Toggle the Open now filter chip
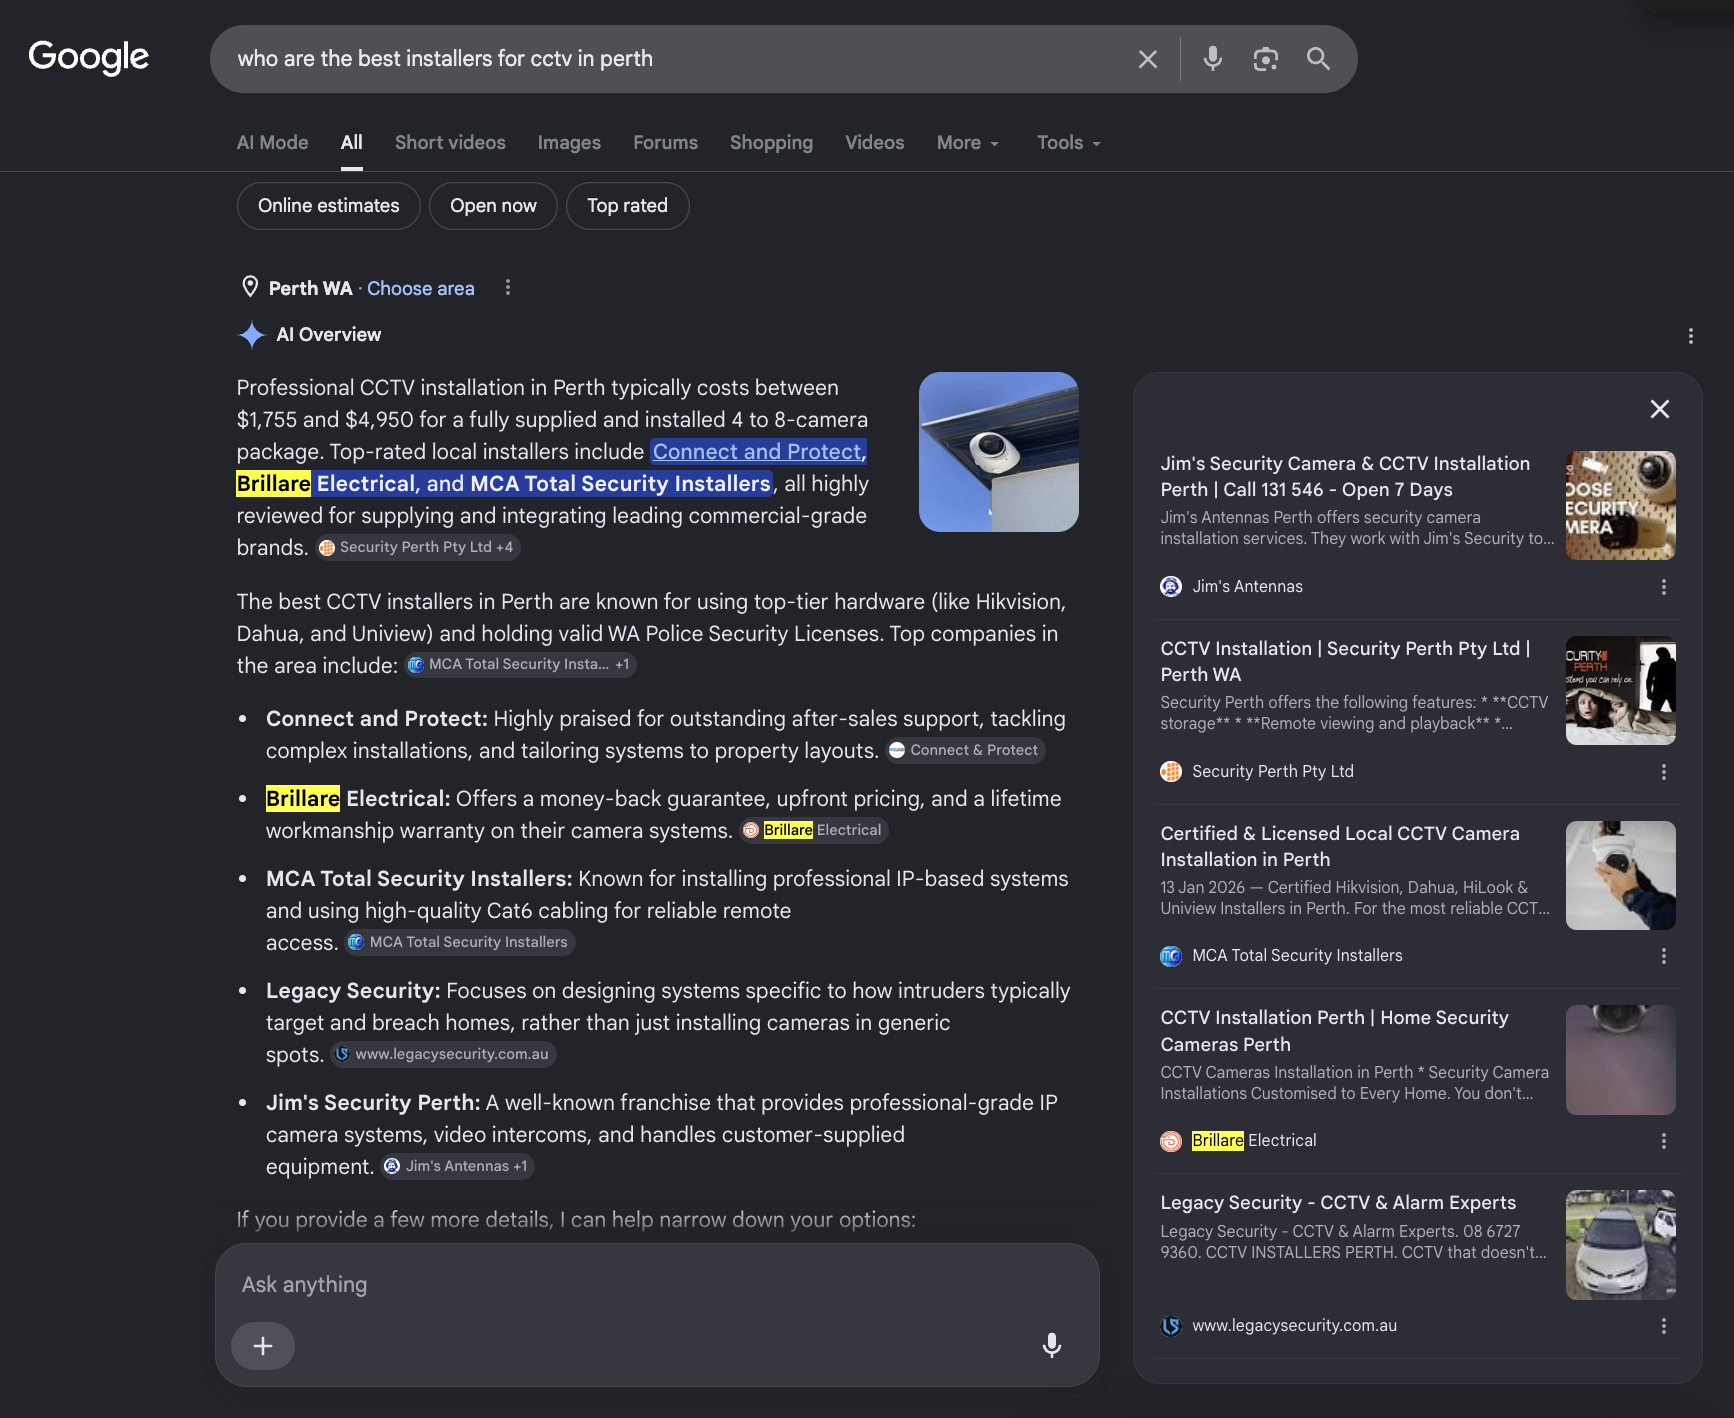The width and height of the screenshot is (1734, 1418). (x=493, y=206)
